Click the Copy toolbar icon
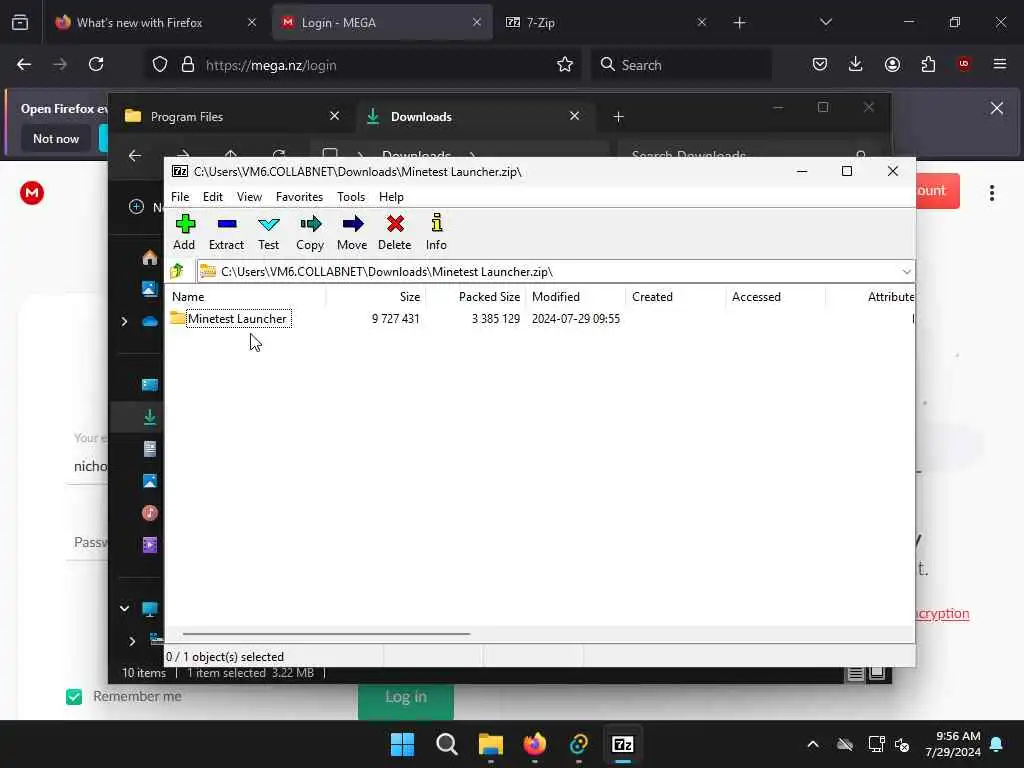 tap(310, 232)
